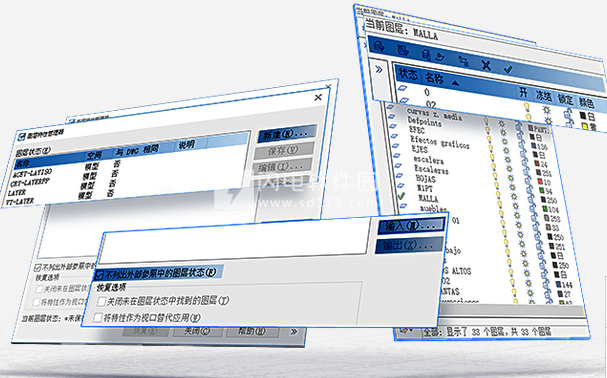Select the 状态 column header
Viewport: 607px width, 378px height.
[408, 74]
